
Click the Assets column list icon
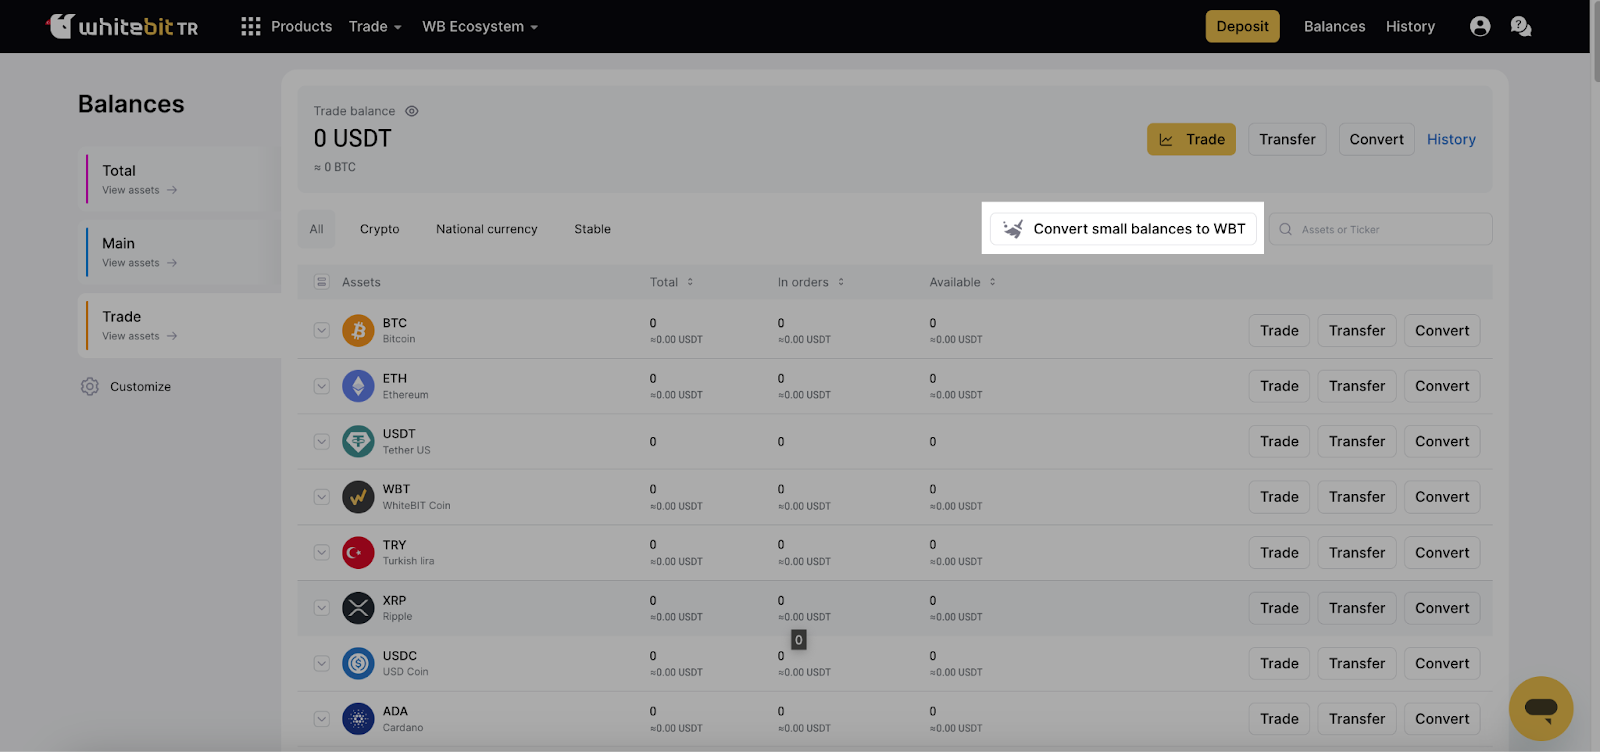(322, 282)
